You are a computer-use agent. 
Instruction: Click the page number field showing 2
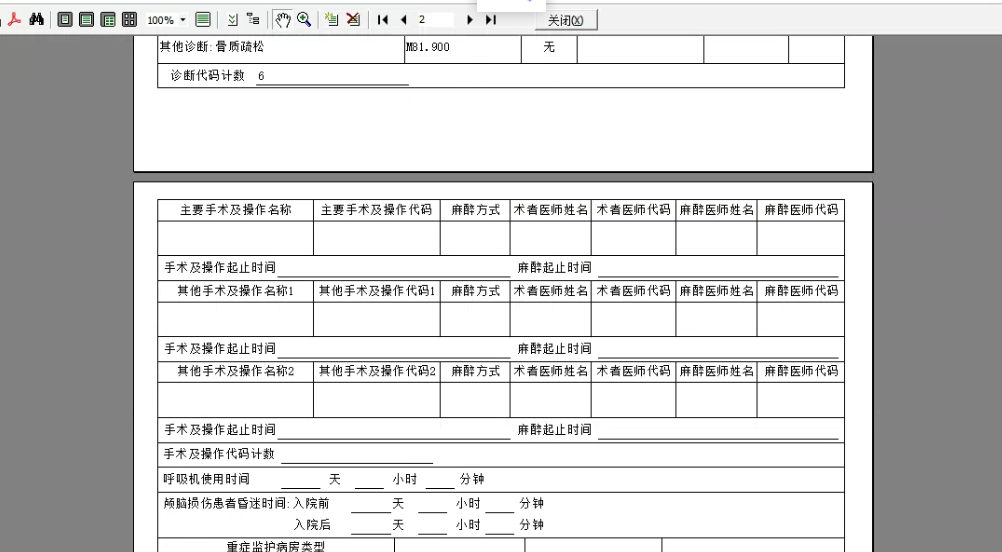pyautogui.click(x=435, y=20)
